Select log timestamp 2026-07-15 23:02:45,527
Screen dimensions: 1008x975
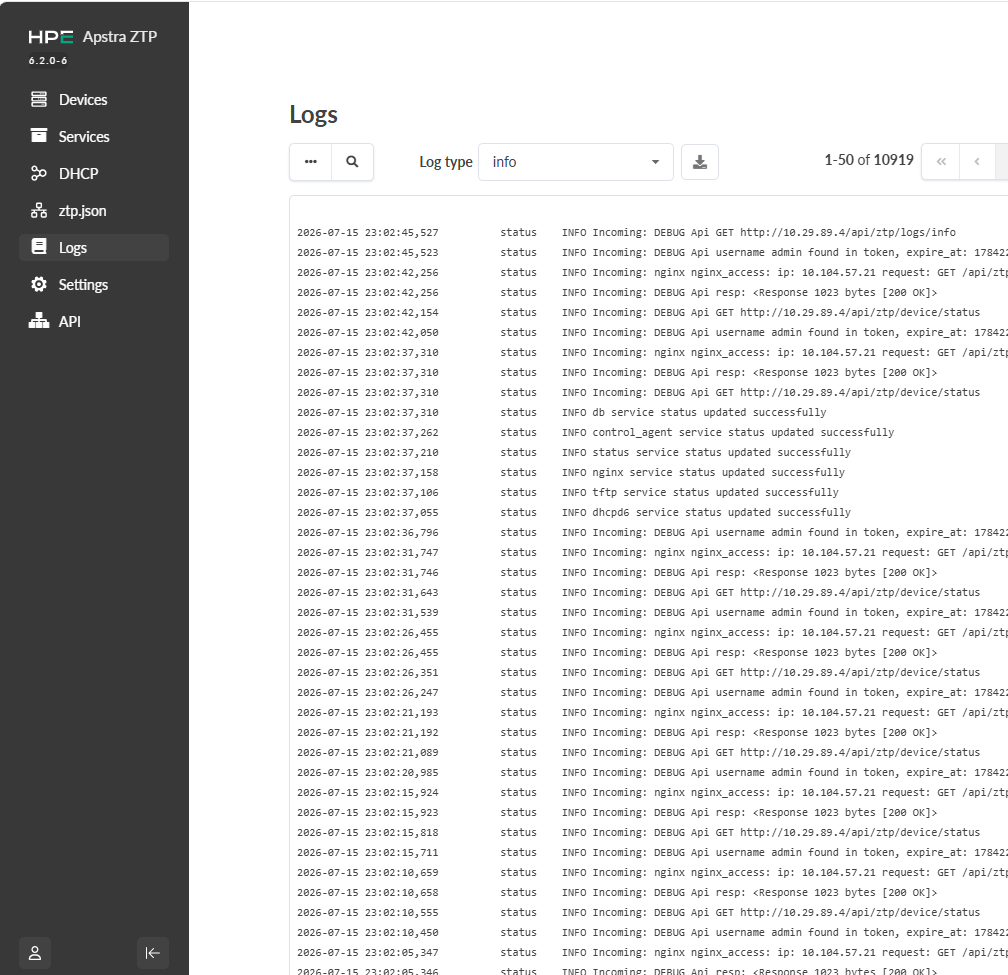tap(368, 233)
